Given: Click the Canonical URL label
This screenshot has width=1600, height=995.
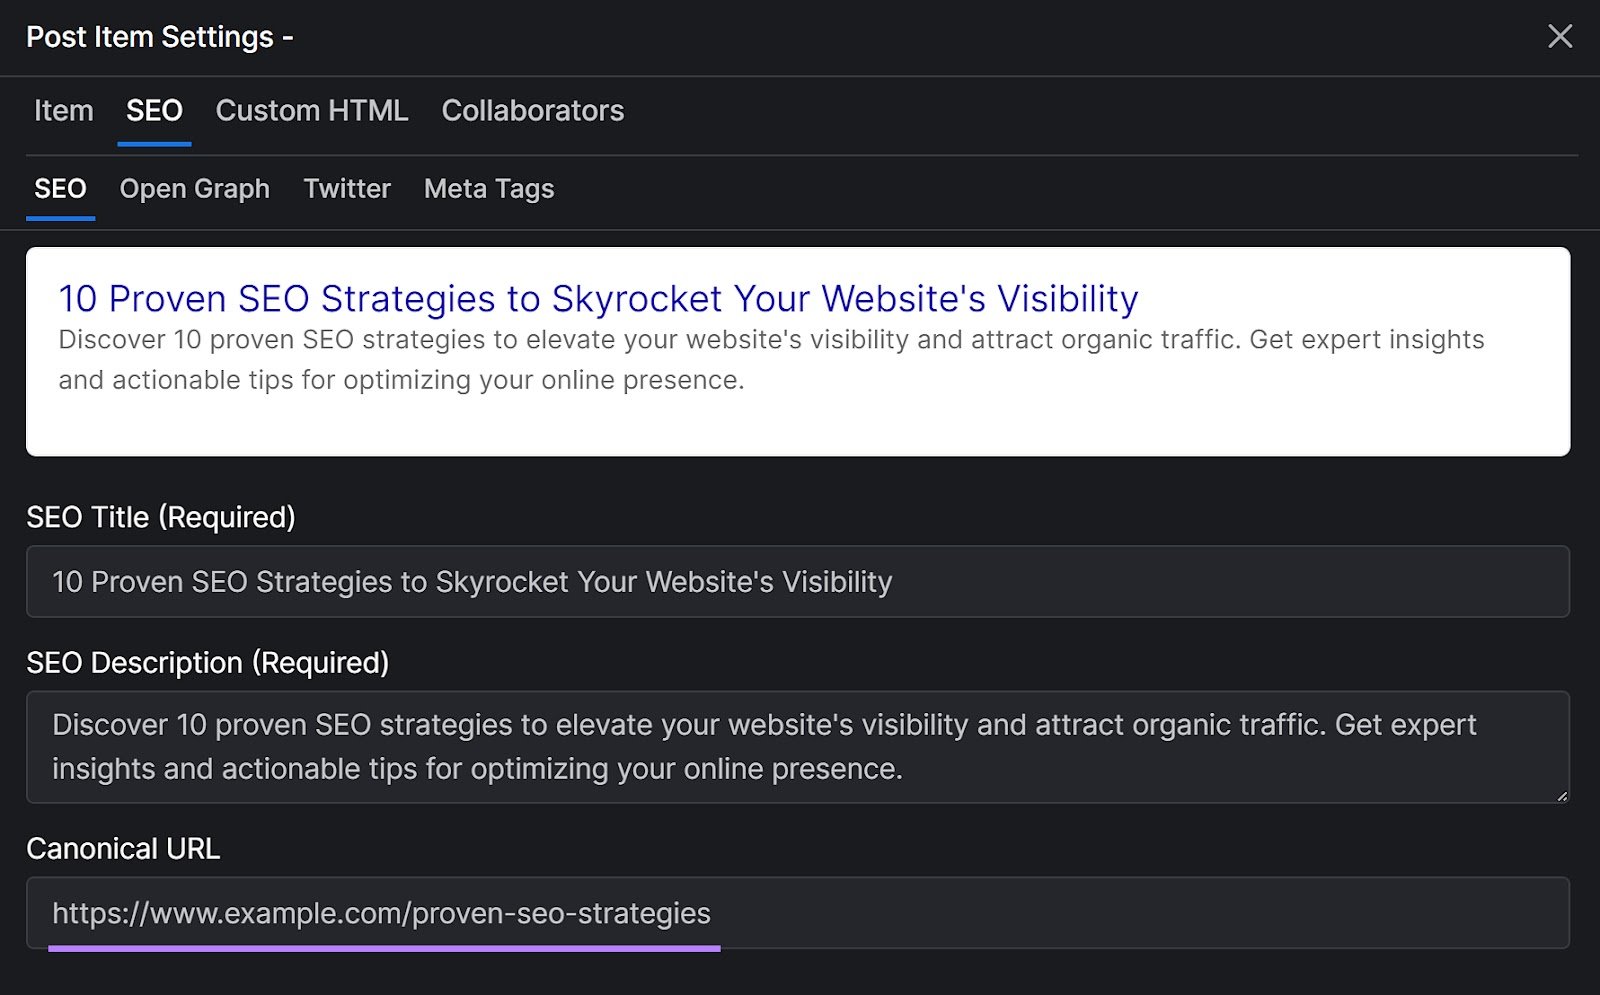Looking at the screenshot, I should pyautogui.click(x=124, y=849).
